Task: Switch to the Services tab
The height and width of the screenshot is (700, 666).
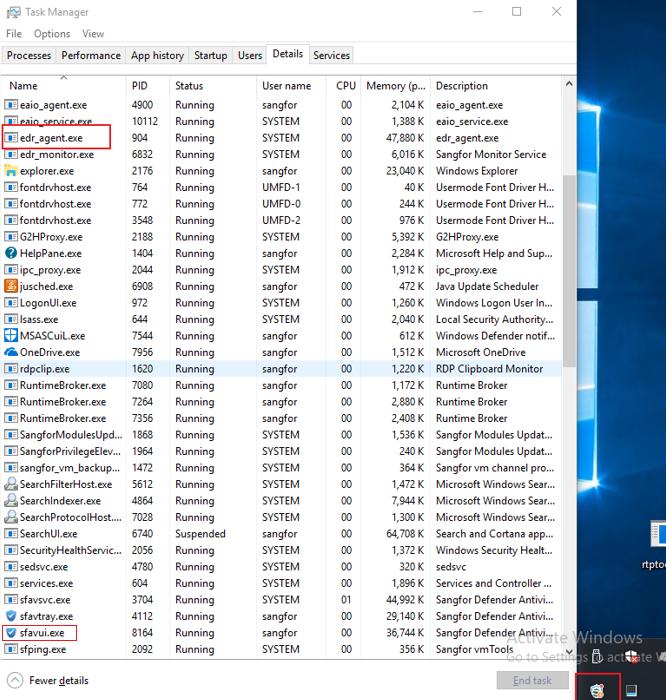Action: pyautogui.click(x=331, y=56)
